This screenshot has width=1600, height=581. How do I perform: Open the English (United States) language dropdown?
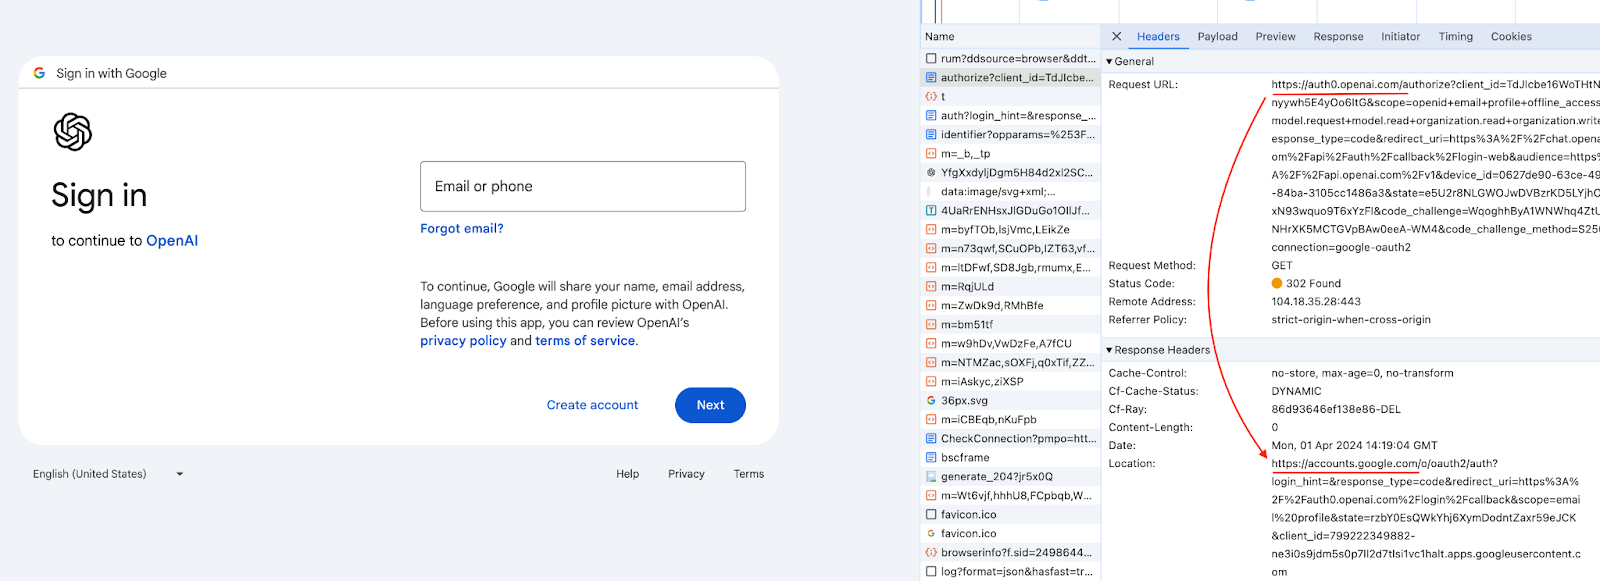point(108,474)
